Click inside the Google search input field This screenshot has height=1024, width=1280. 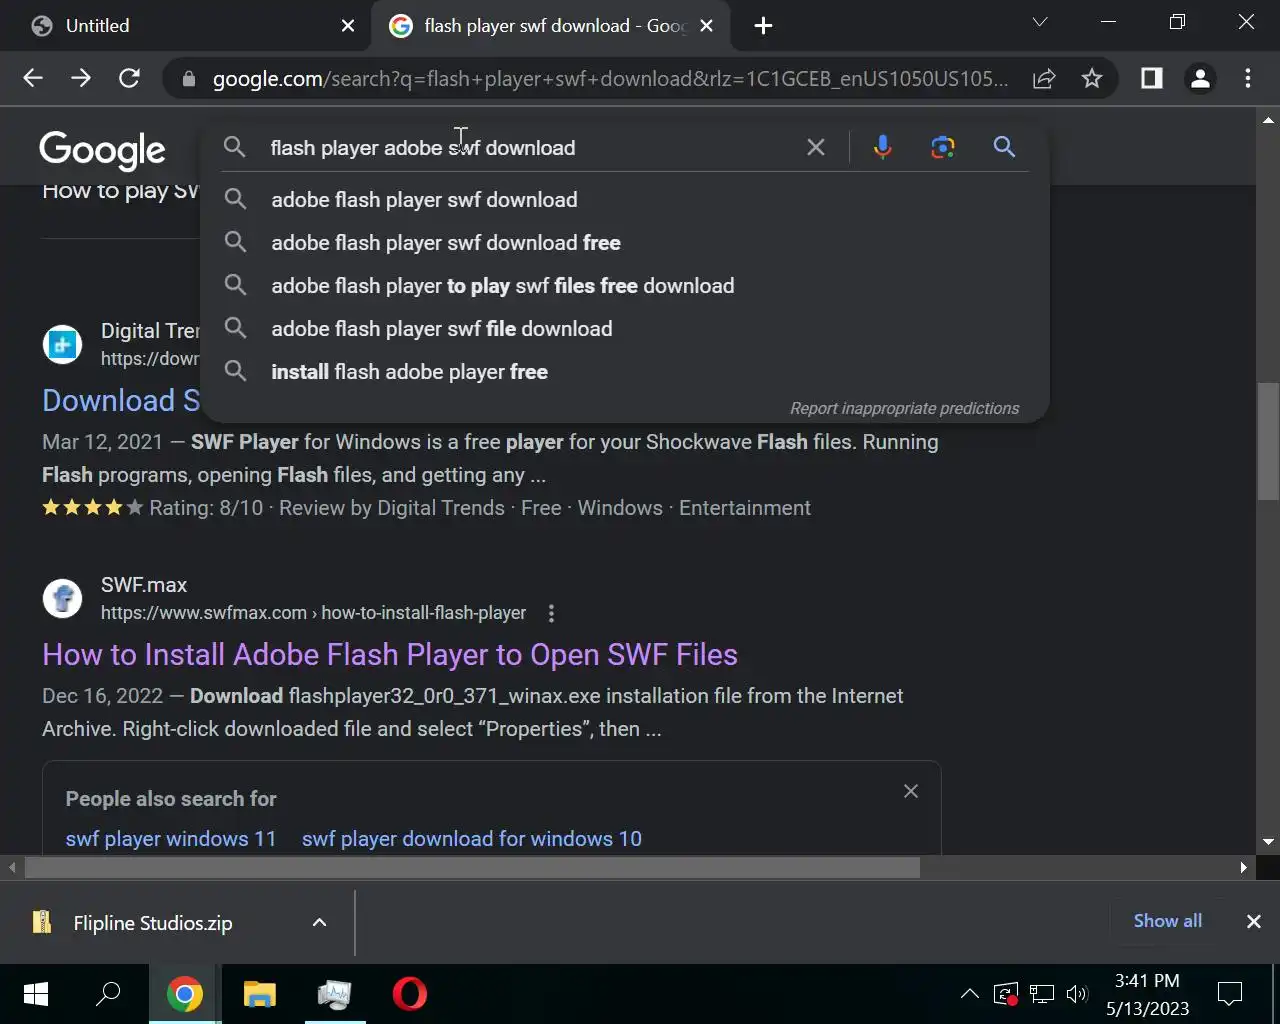pyautogui.click(x=530, y=148)
